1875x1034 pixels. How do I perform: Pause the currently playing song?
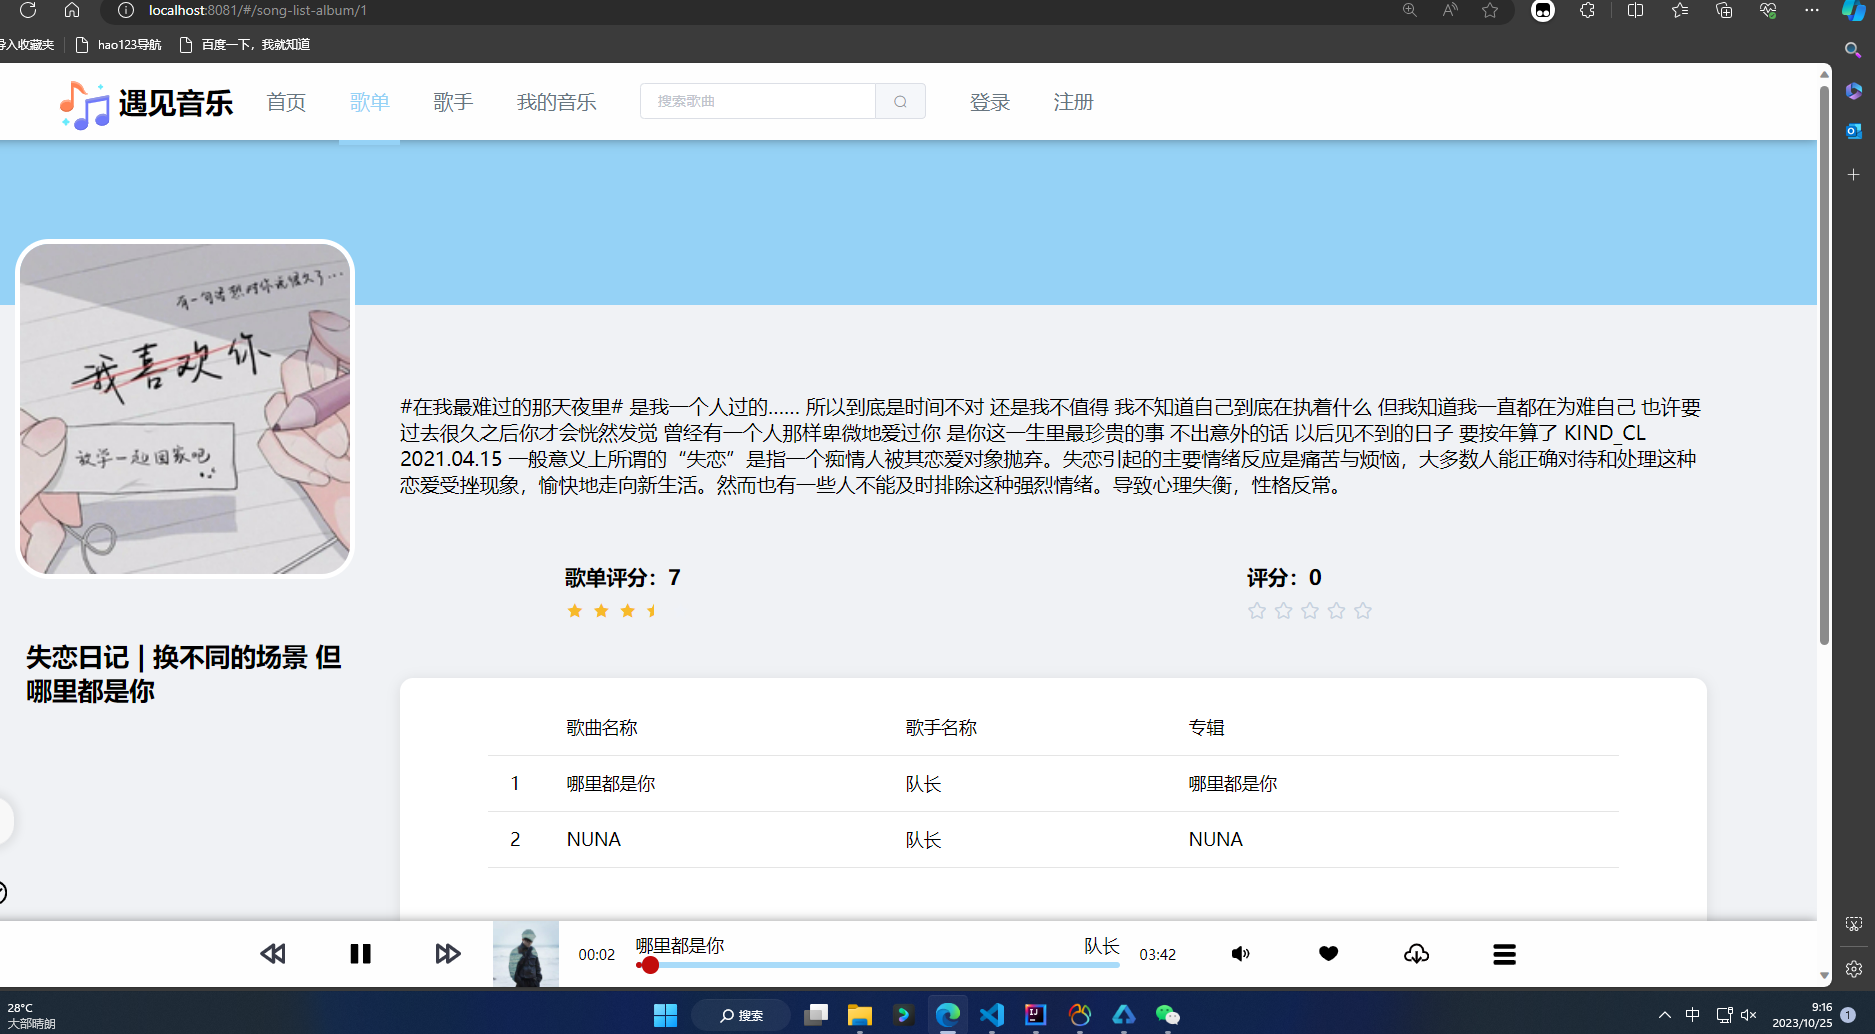[x=360, y=954]
